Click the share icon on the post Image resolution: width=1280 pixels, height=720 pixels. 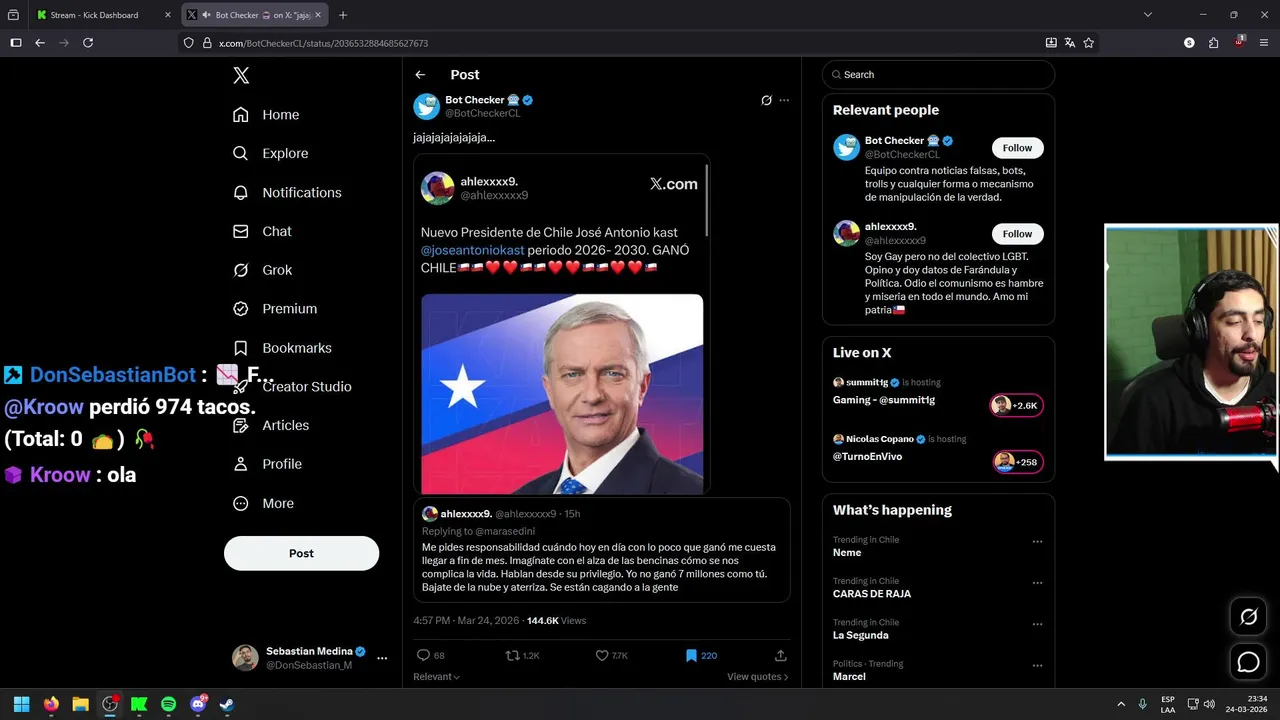click(x=780, y=656)
